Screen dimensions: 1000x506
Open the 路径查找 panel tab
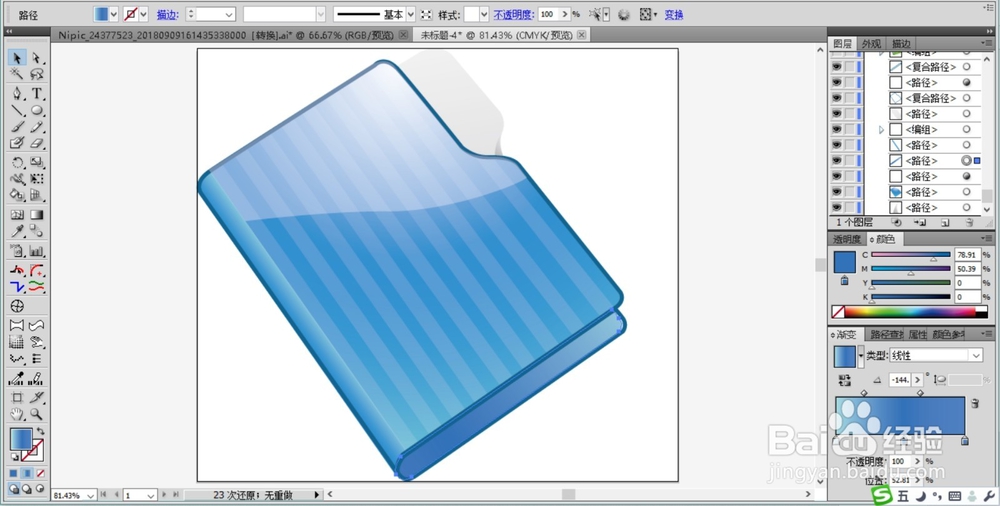[x=886, y=334]
